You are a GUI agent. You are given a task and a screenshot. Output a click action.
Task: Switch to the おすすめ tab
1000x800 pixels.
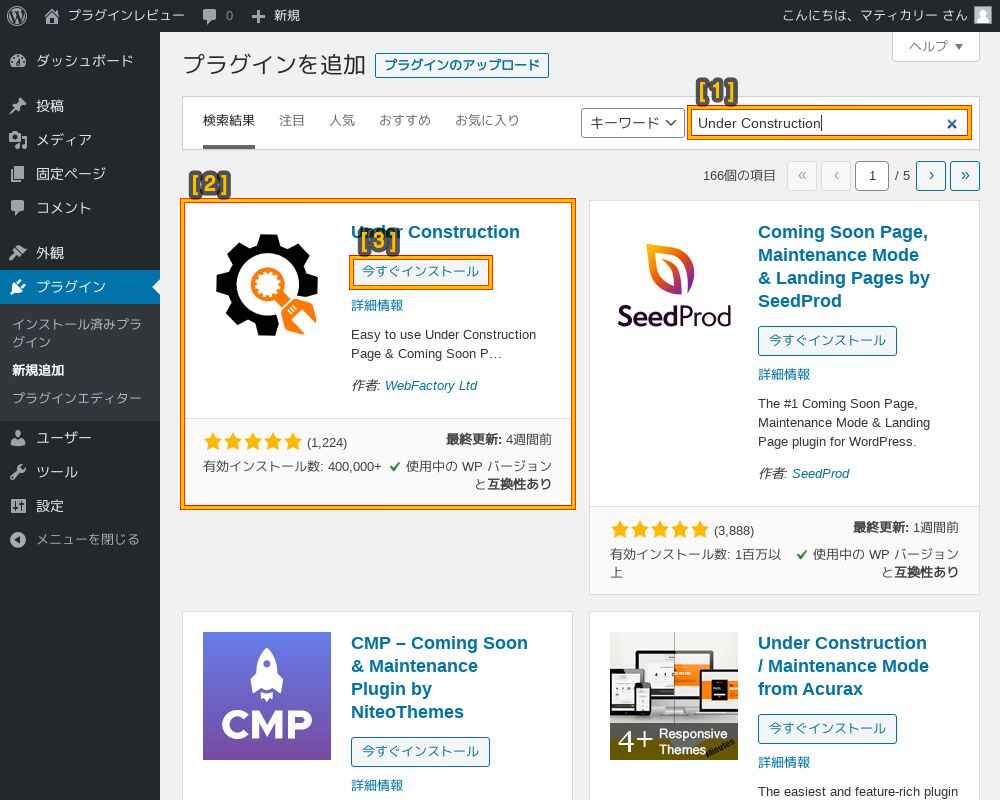[405, 121]
